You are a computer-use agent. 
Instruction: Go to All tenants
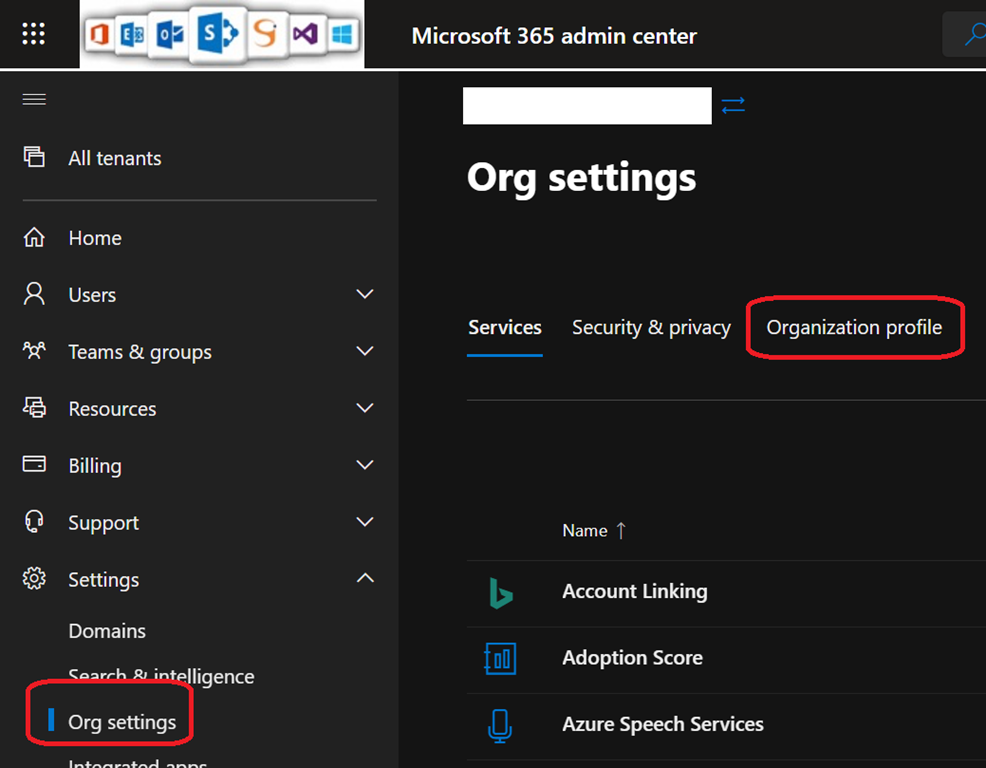[x=114, y=158]
